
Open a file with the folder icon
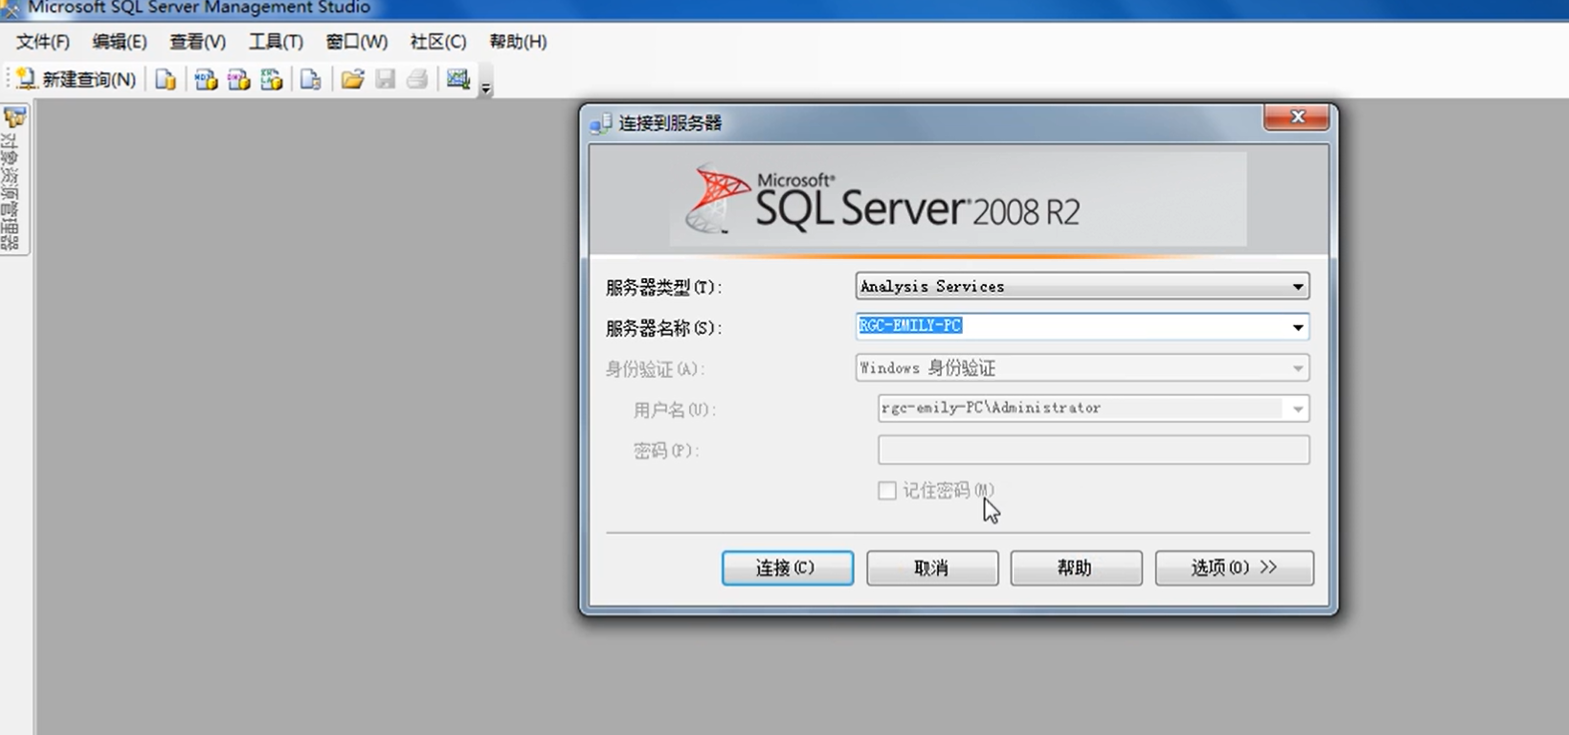352,79
